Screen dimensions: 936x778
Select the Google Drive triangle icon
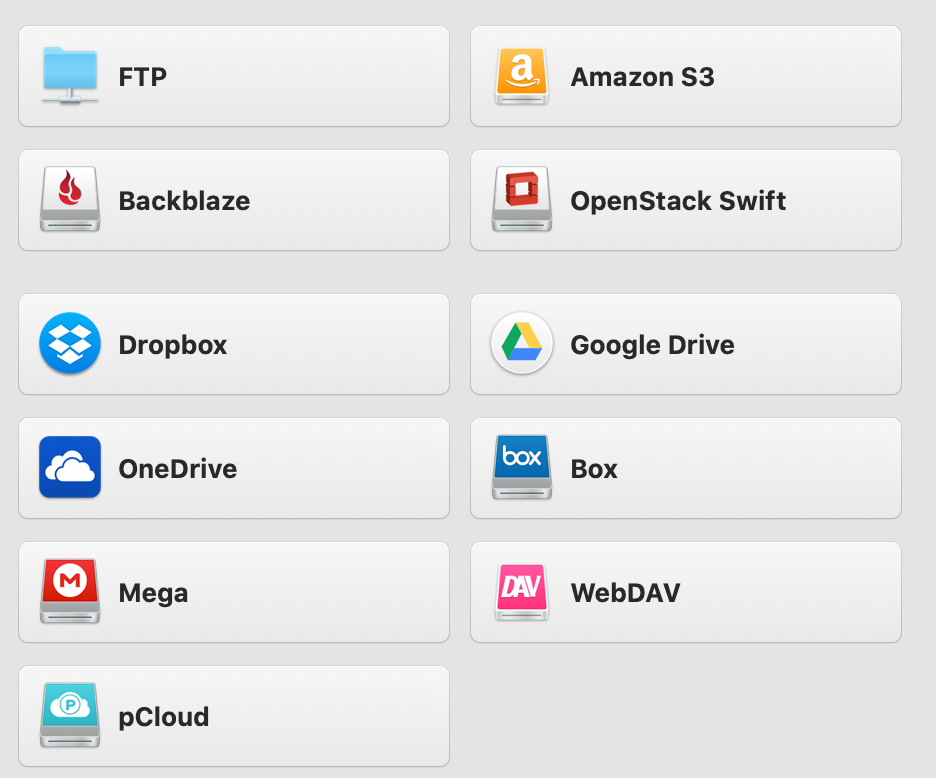[x=522, y=343]
